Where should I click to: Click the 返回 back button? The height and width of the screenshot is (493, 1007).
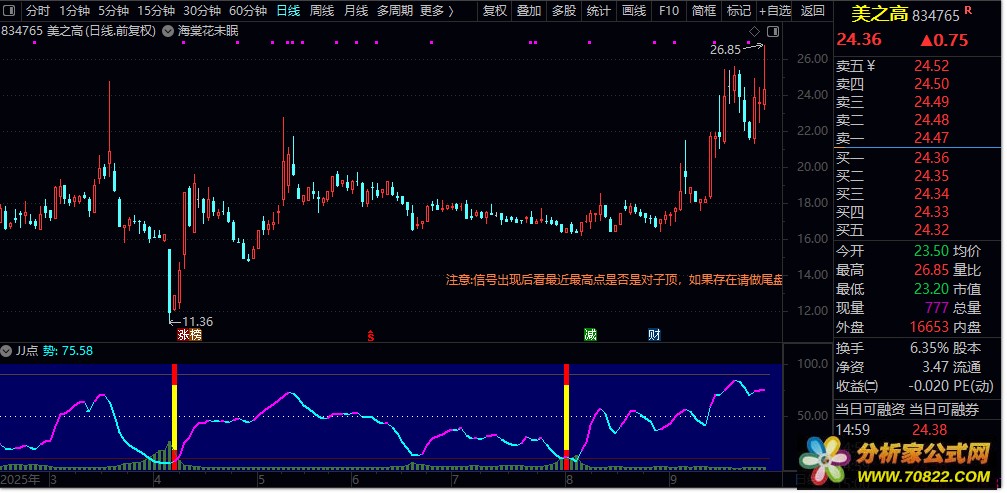click(x=813, y=11)
